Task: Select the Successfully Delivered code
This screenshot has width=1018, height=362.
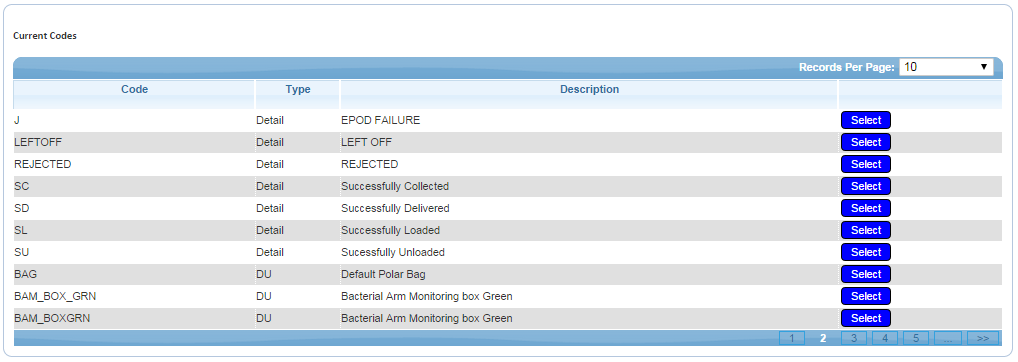Action: (x=865, y=208)
